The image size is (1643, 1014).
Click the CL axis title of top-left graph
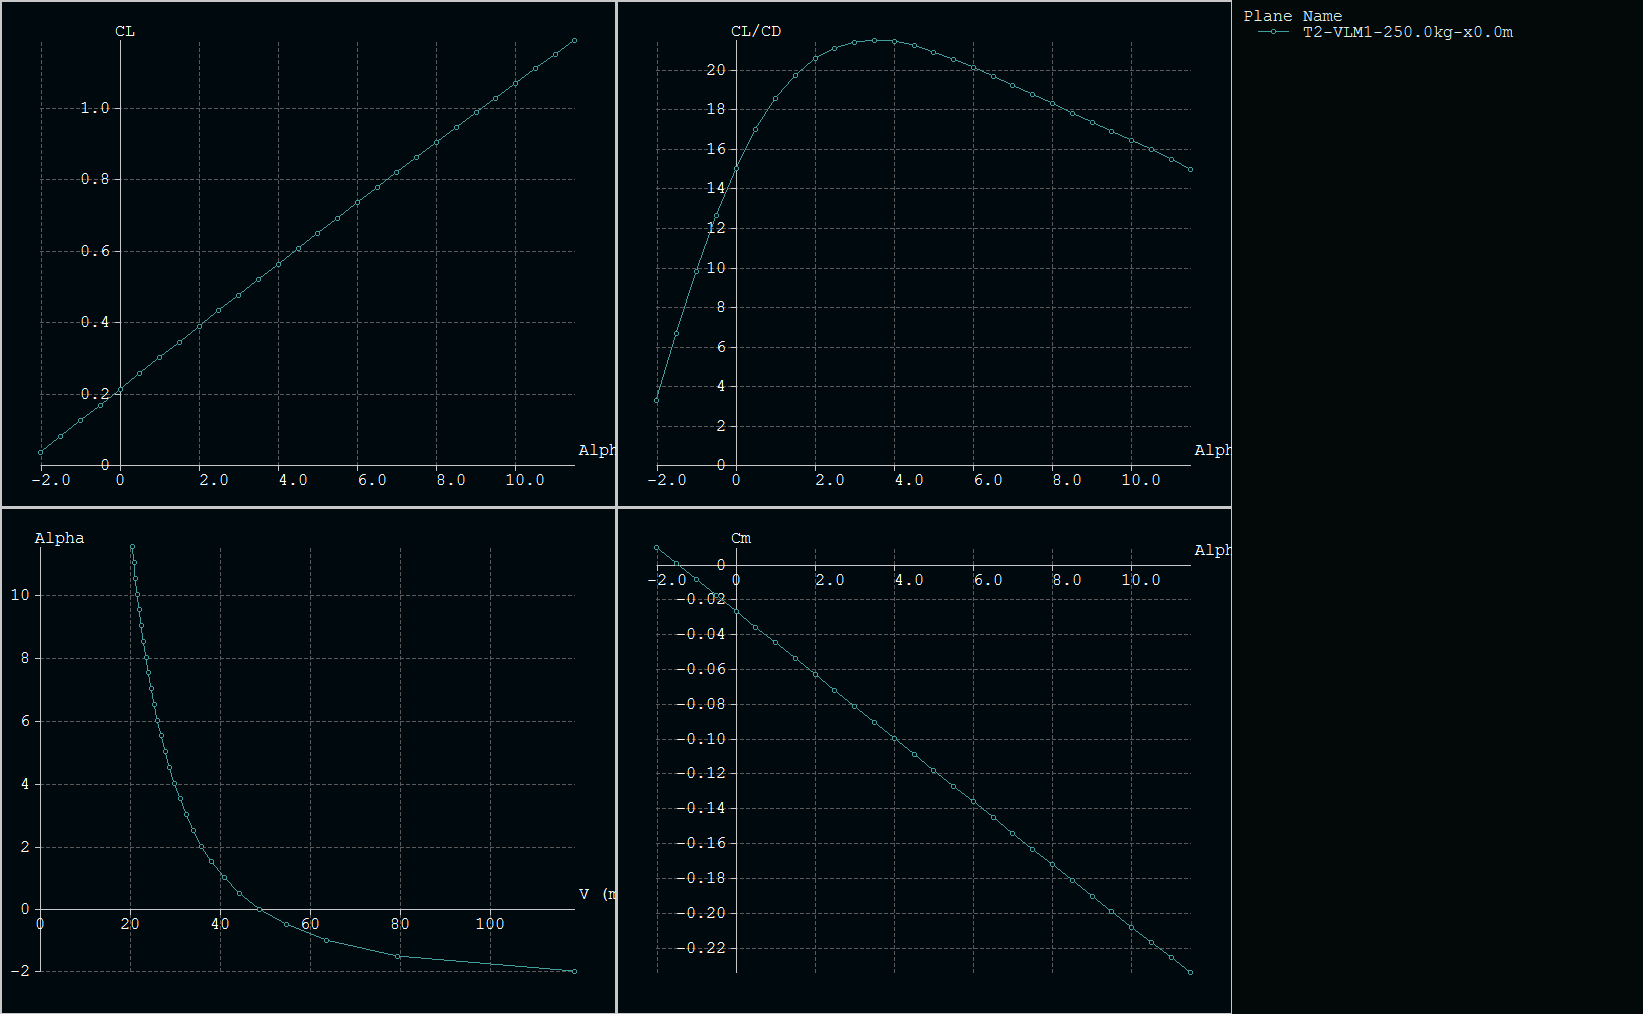[x=125, y=31]
